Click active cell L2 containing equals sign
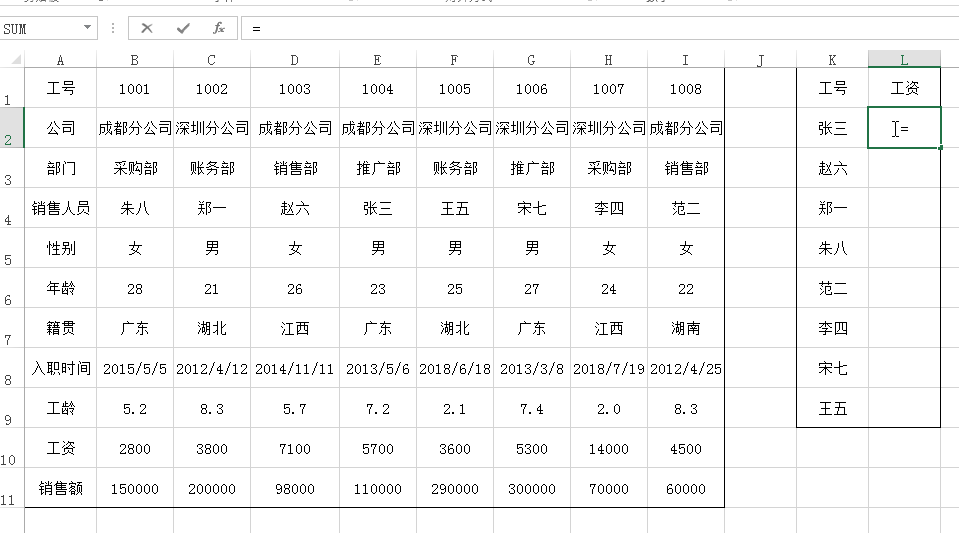The width and height of the screenshot is (959, 533). (904, 128)
